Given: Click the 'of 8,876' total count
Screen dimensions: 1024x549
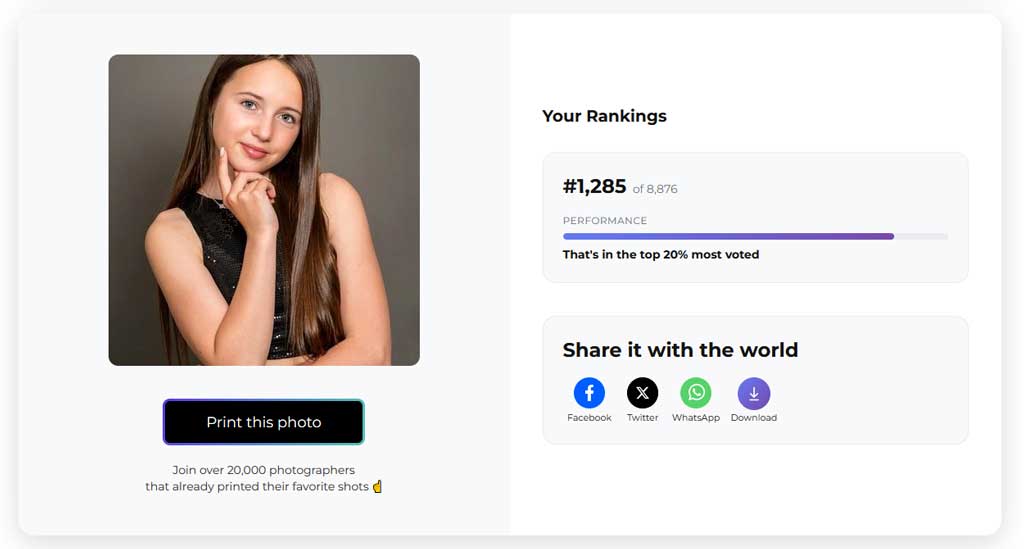Looking at the screenshot, I should pos(655,189).
